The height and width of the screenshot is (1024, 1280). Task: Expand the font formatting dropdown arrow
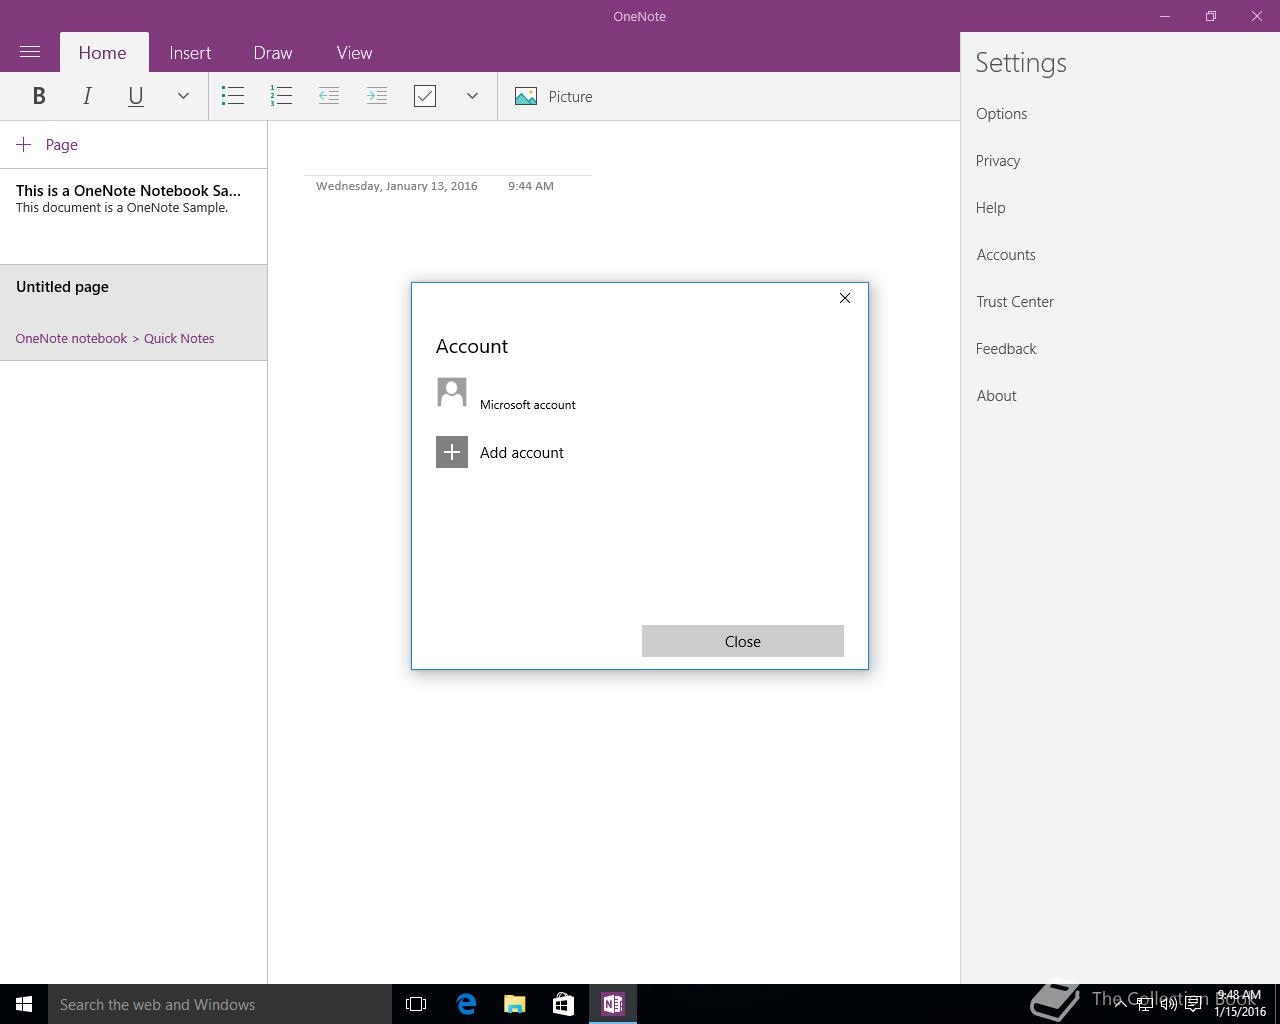183,96
